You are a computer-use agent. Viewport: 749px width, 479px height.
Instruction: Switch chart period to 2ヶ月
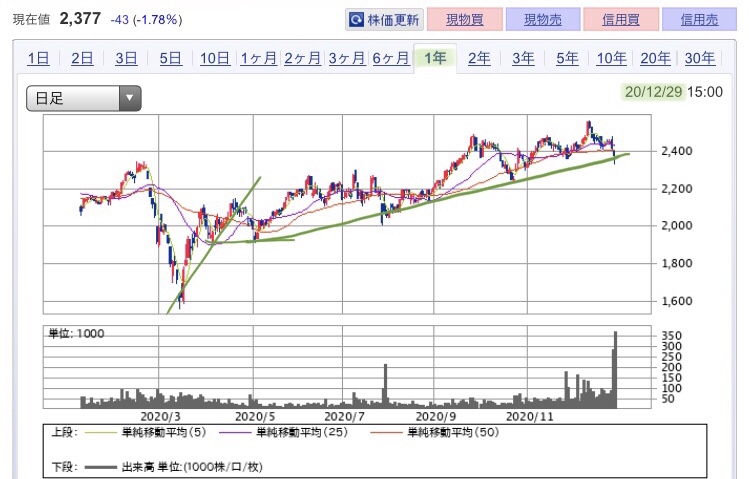[302, 58]
